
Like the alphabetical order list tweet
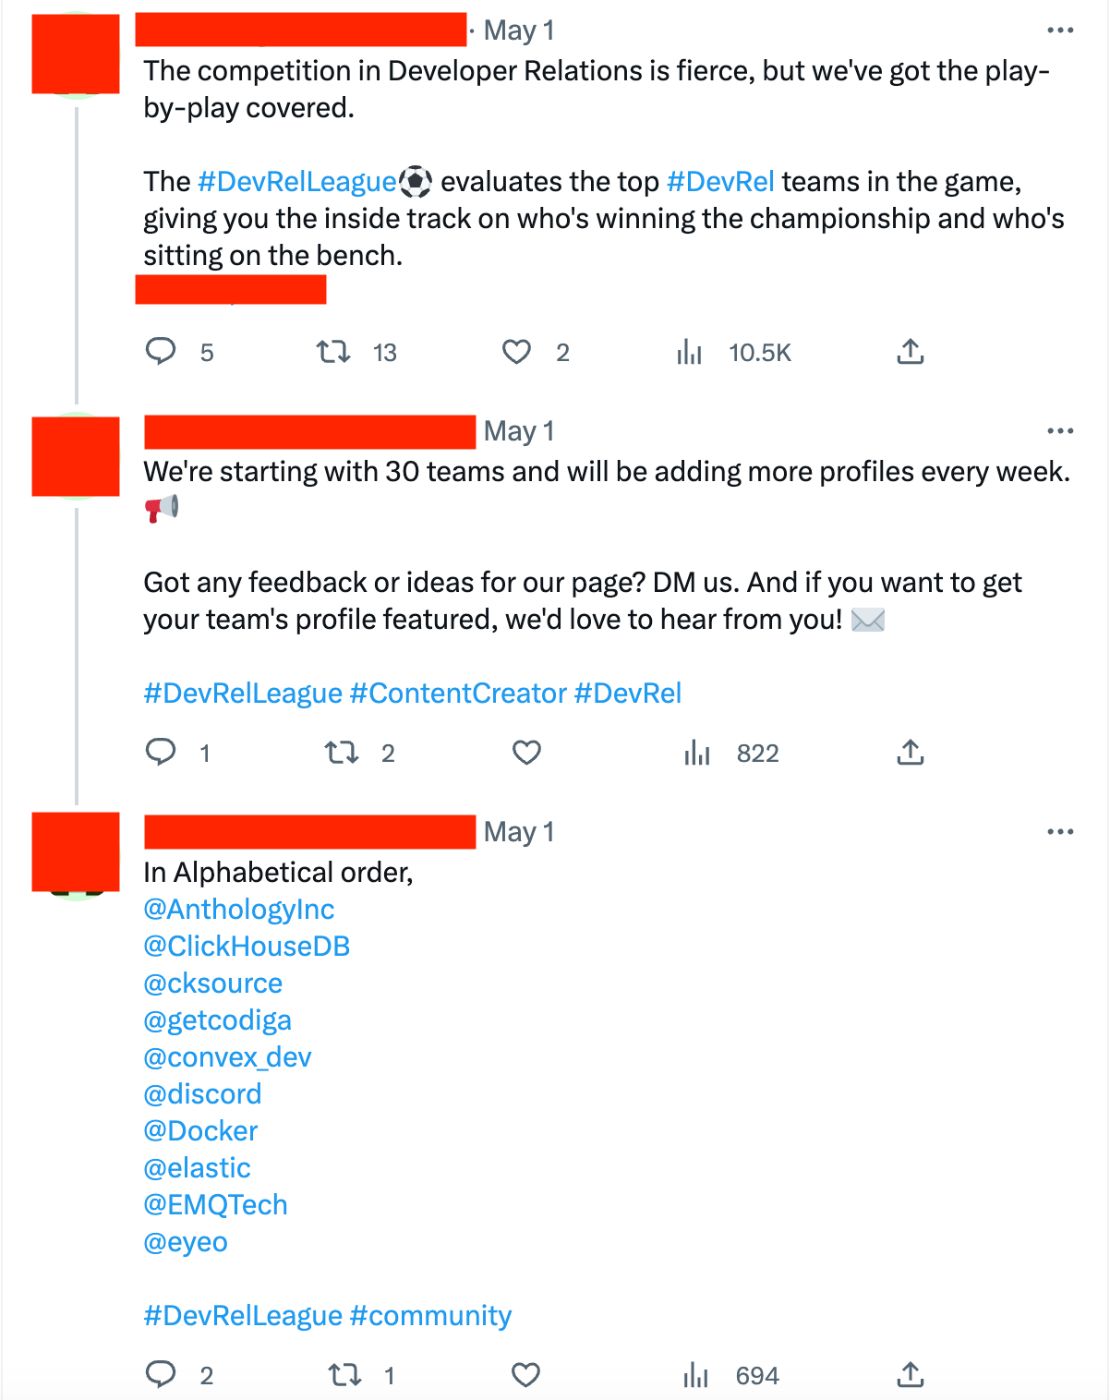click(526, 1375)
